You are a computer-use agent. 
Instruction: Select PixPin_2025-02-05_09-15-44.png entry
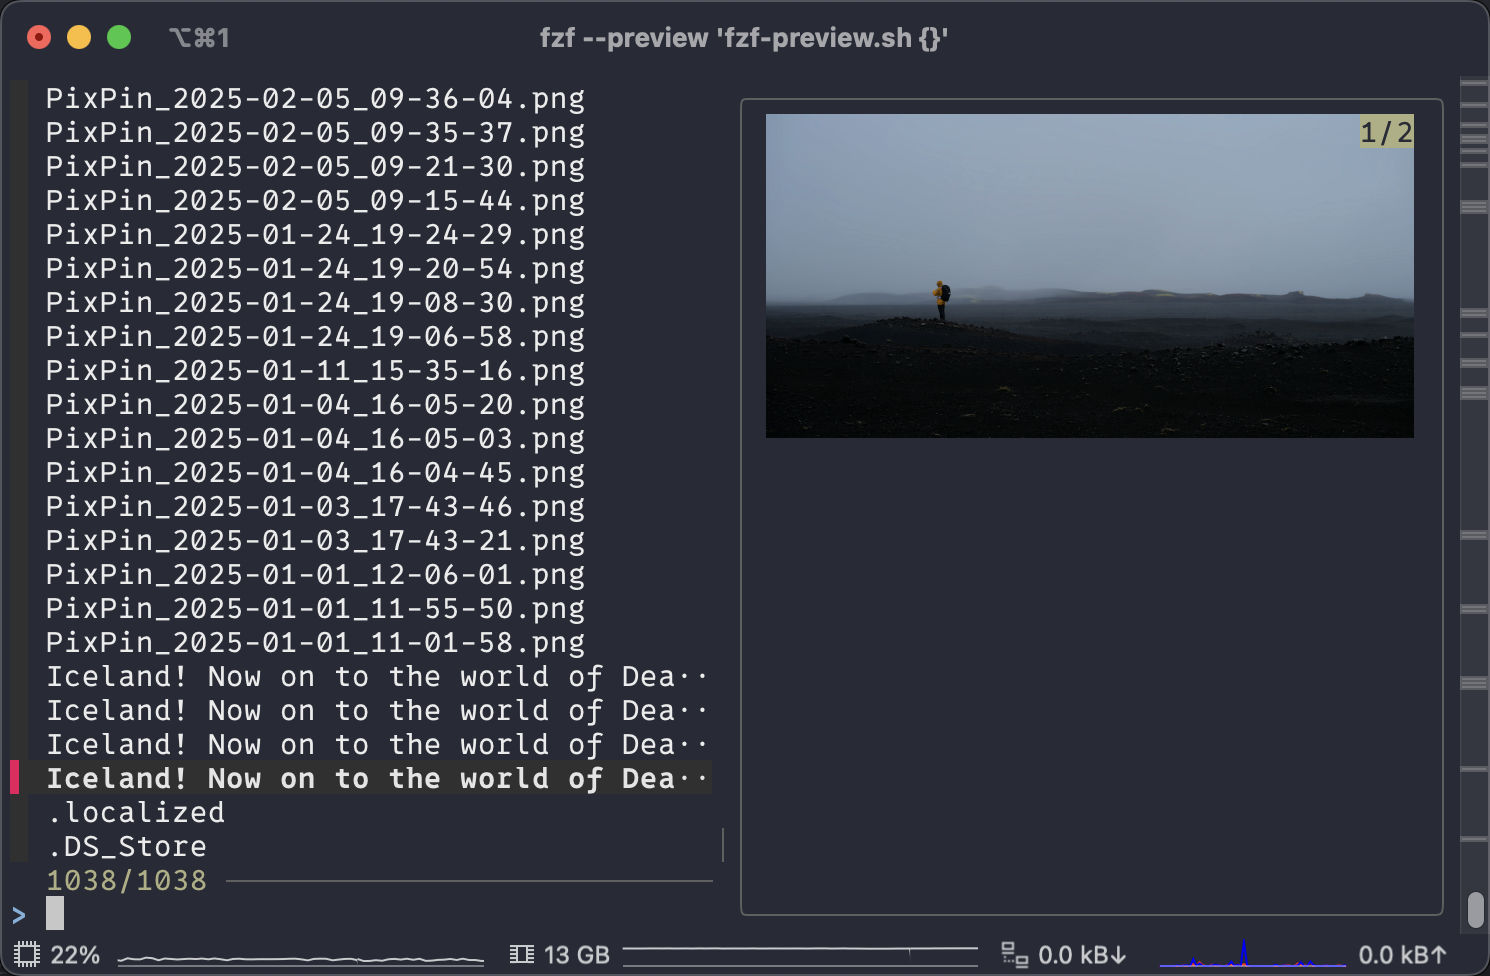(x=315, y=200)
